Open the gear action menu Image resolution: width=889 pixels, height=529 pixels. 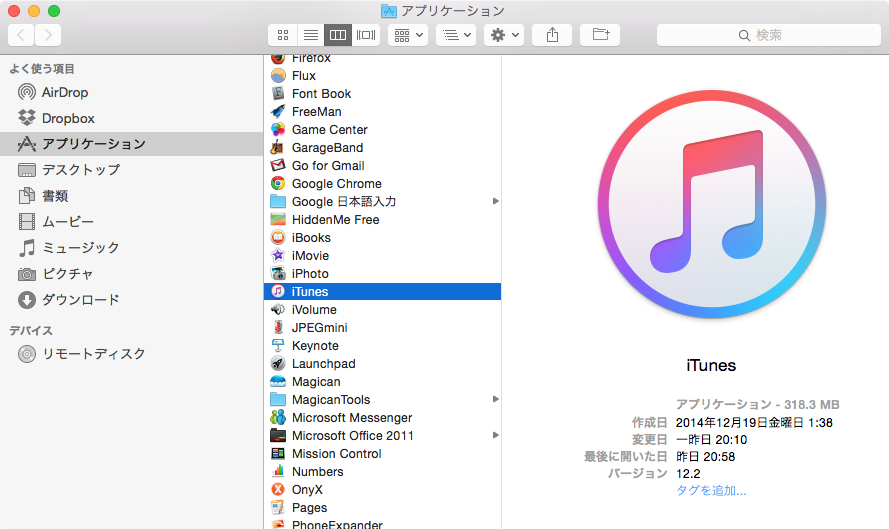coord(504,35)
